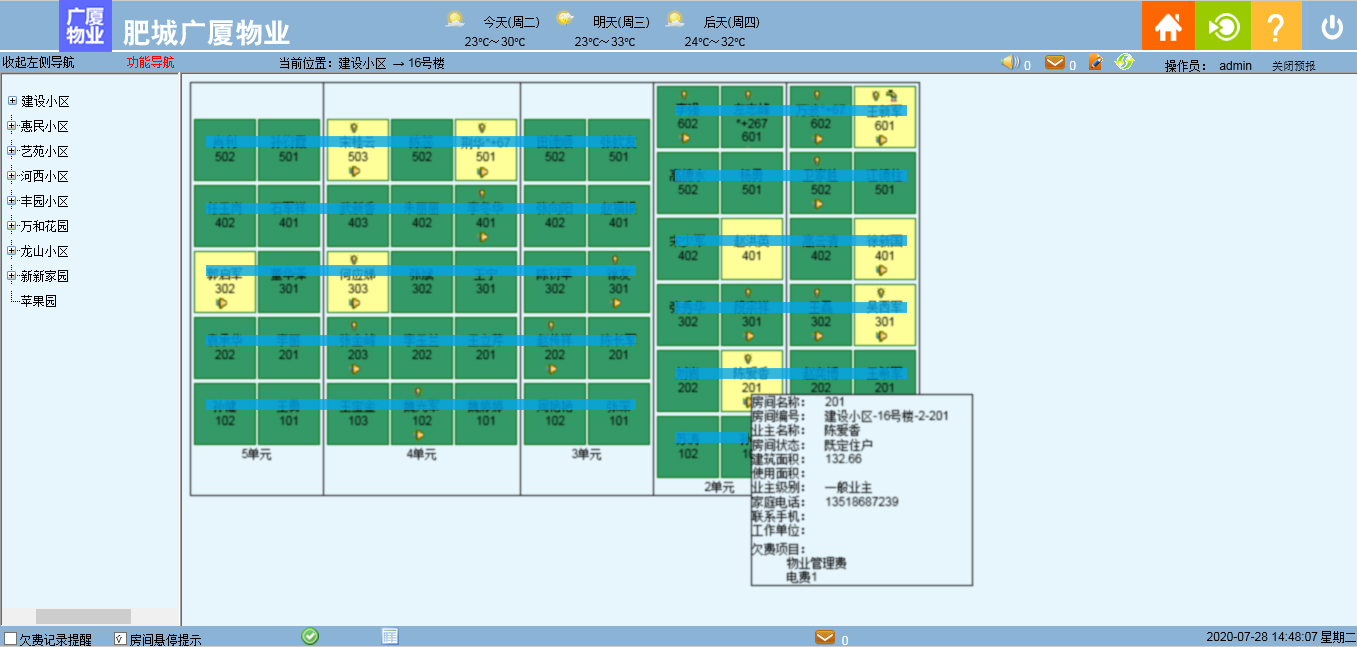Click the left panel horizontal scrollbar thumb

[x=83, y=616]
